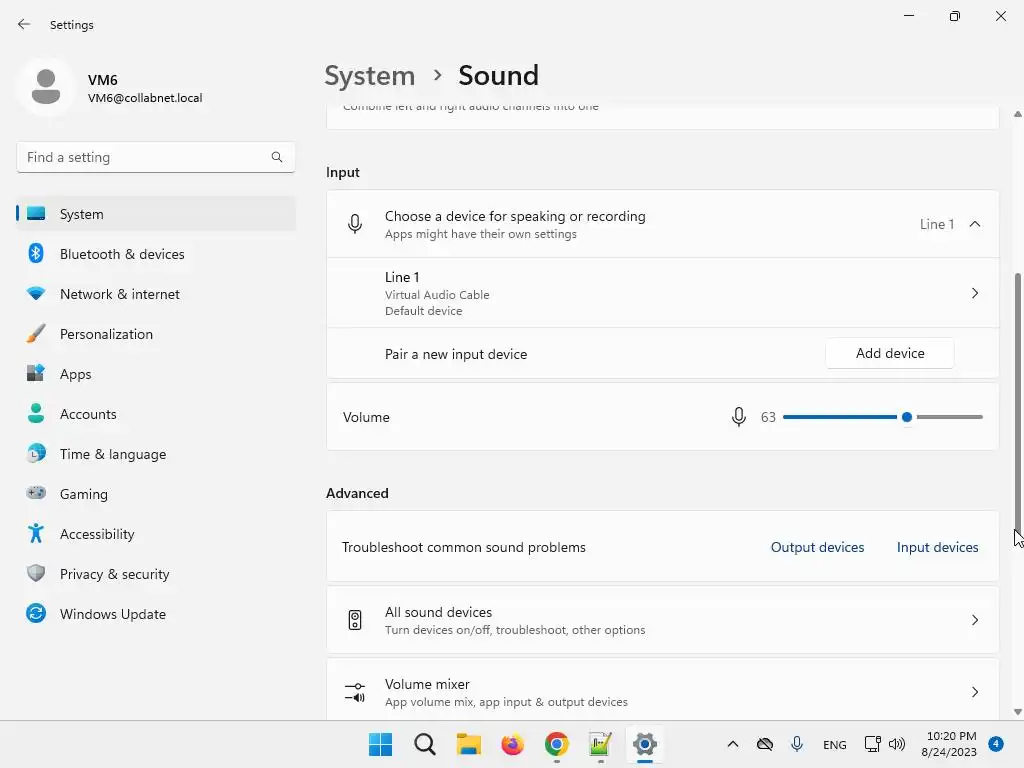Open Google Chrome from the taskbar
This screenshot has height=768, width=1024.
click(557, 744)
